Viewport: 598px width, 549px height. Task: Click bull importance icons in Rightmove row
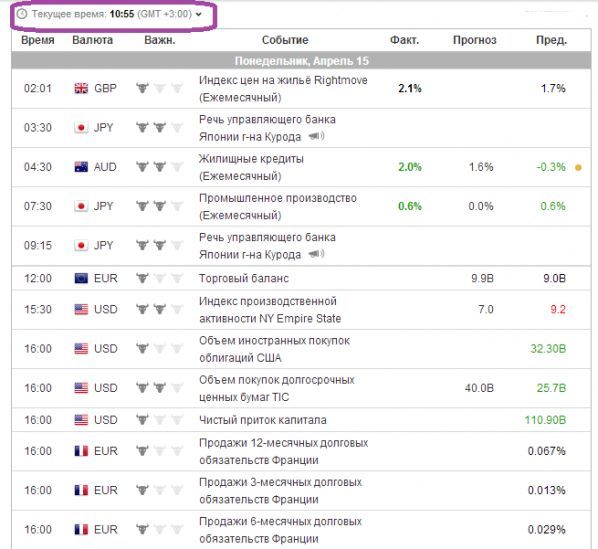[x=159, y=88]
